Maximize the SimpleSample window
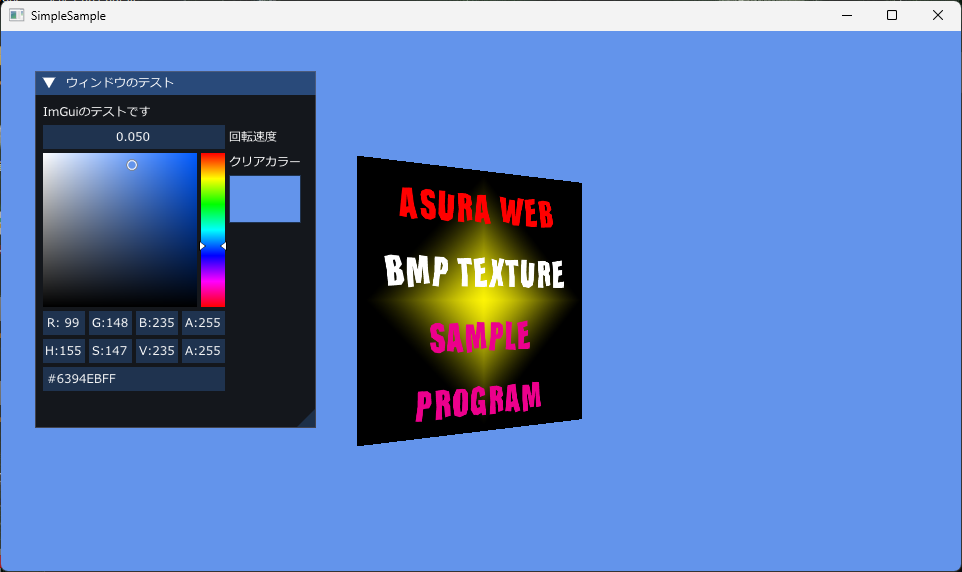The height and width of the screenshot is (572, 962). coord(892,15)
